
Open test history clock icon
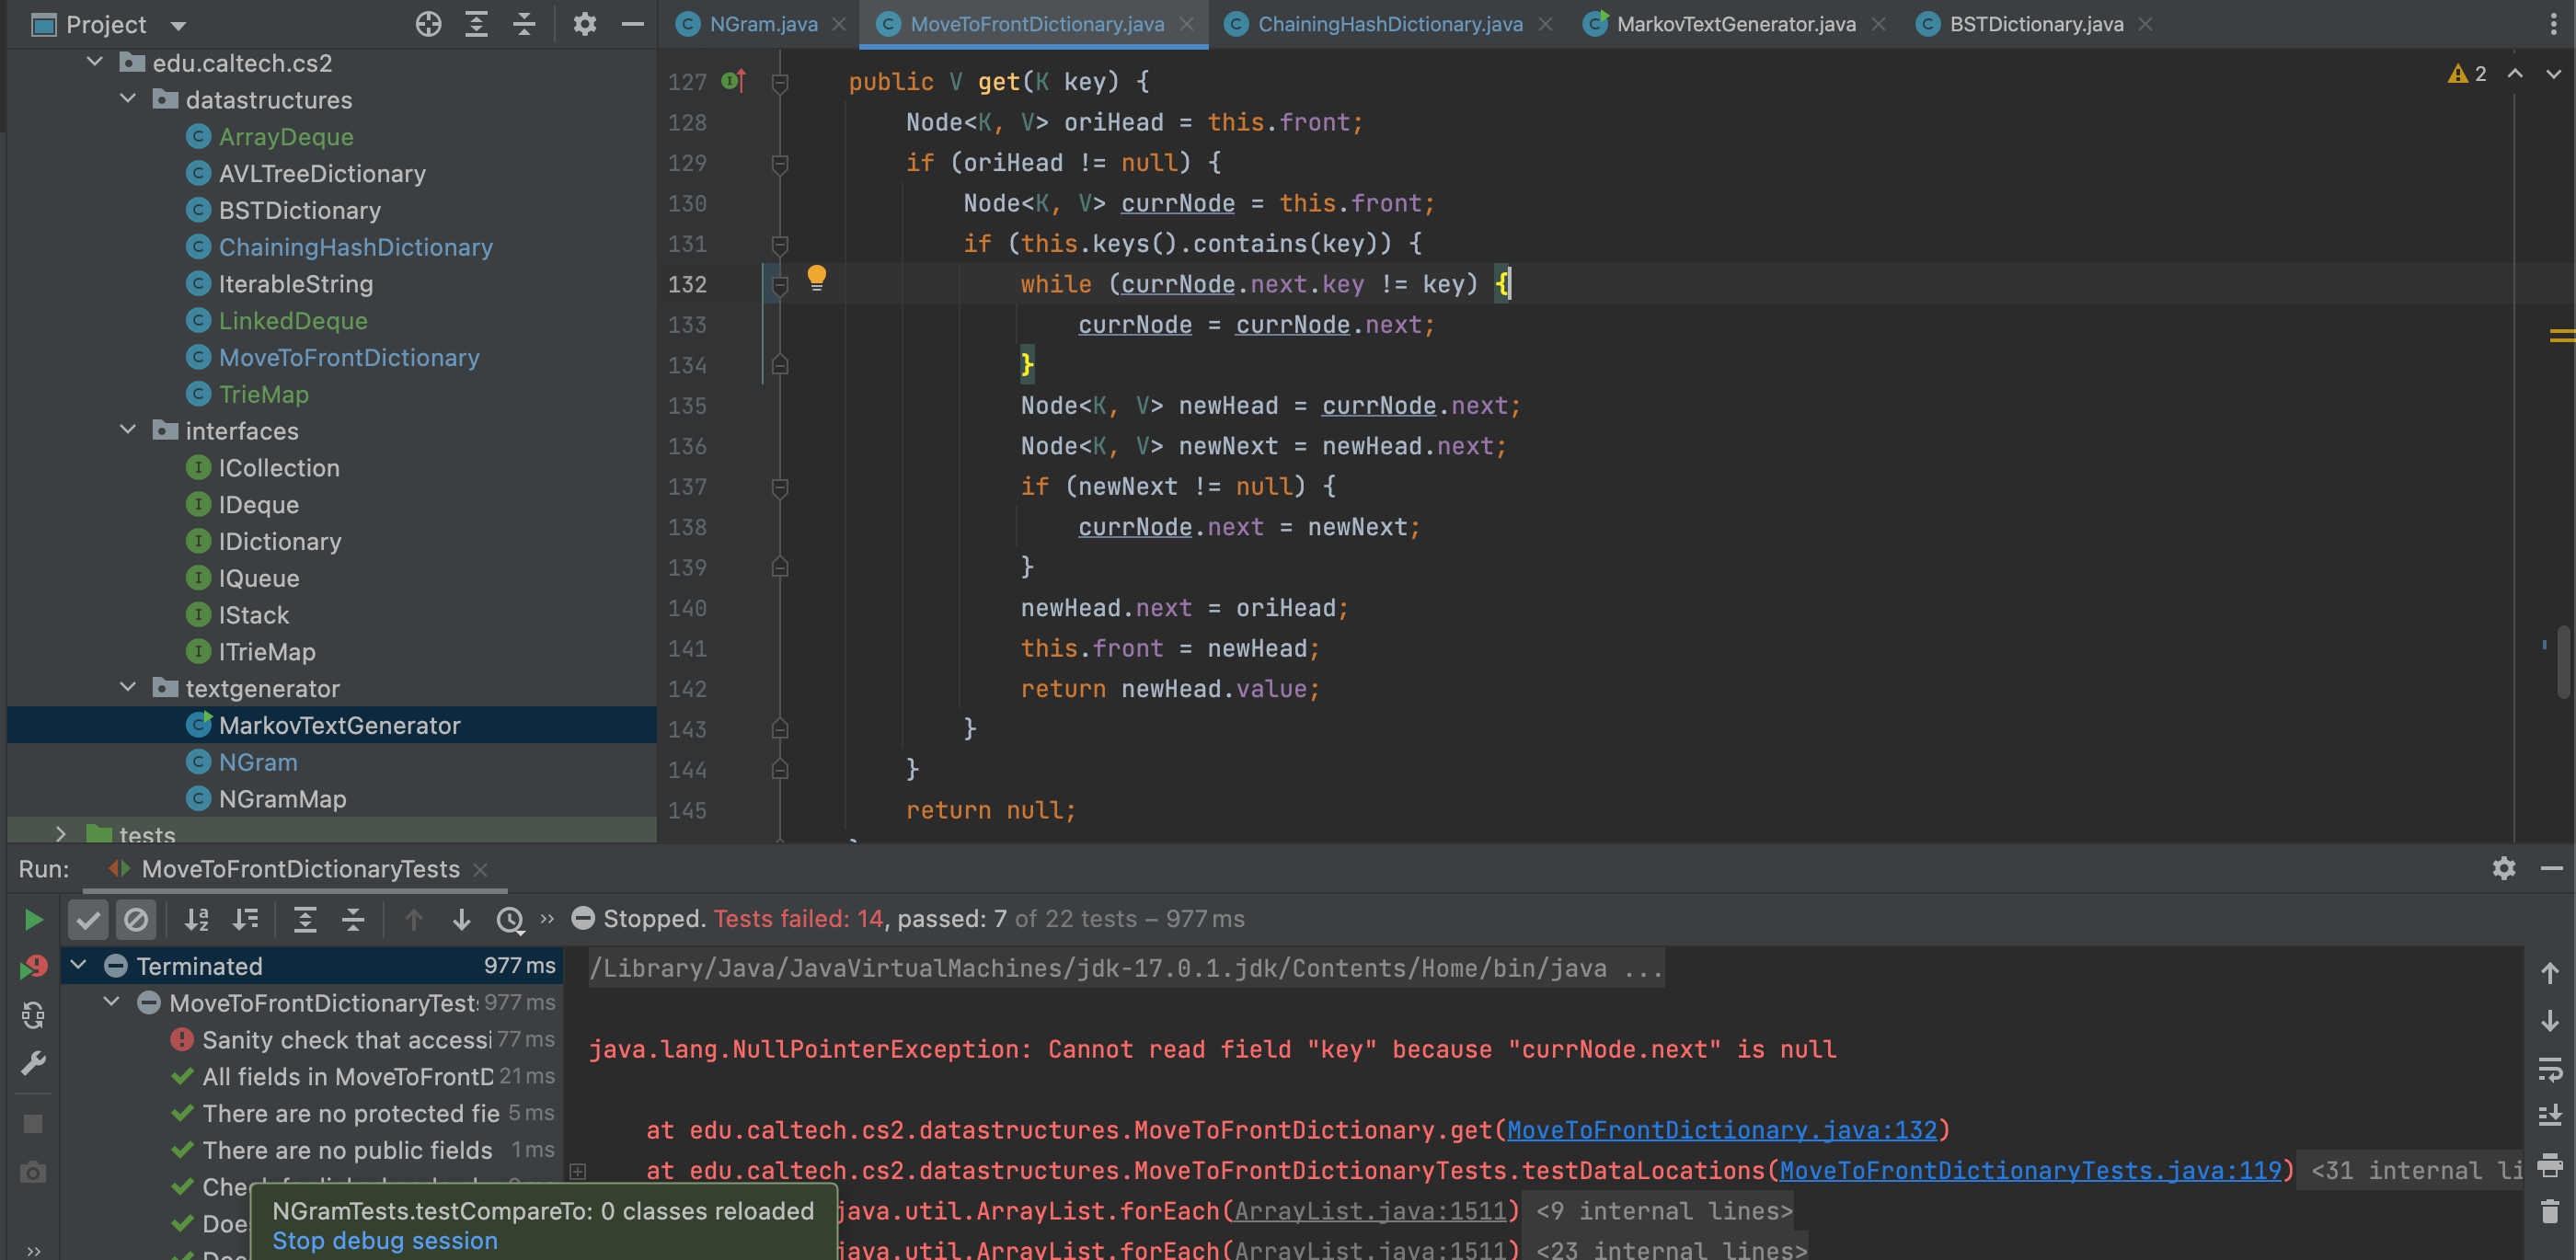[510, 919]
